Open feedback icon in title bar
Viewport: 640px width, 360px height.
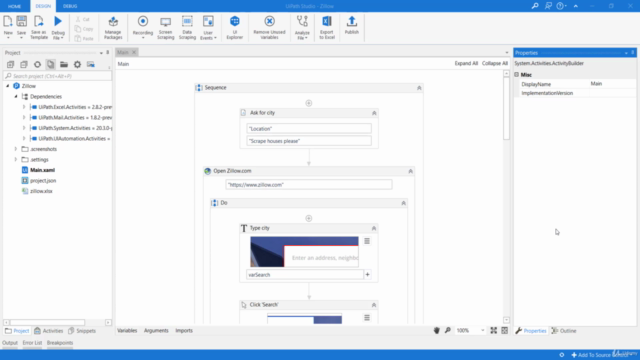coord(548,6)
